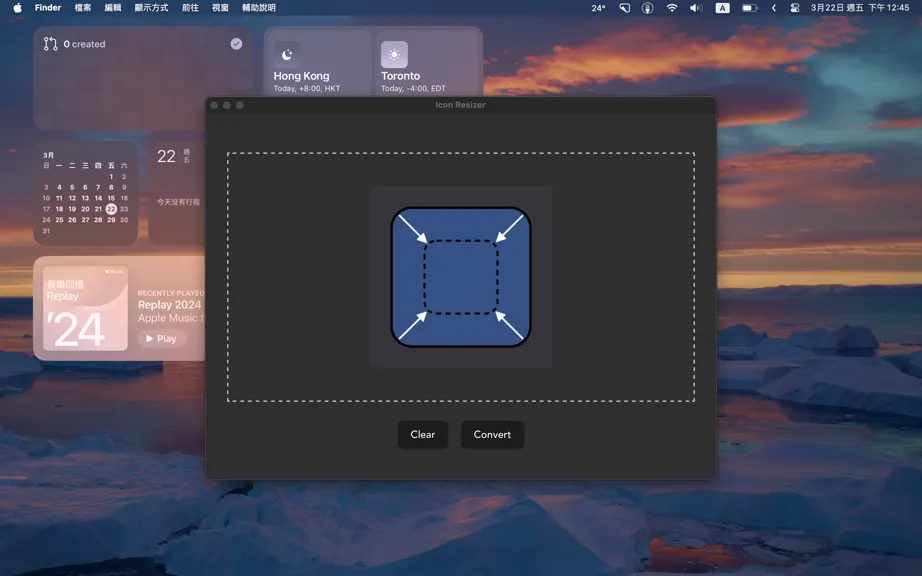
Task: Open the 輔助說明 menu
Action: point(259,8)
